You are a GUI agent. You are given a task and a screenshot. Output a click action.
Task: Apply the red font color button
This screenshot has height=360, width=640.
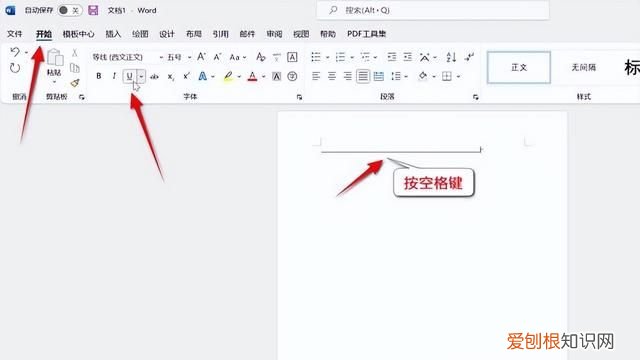click(x=253, y=76)
